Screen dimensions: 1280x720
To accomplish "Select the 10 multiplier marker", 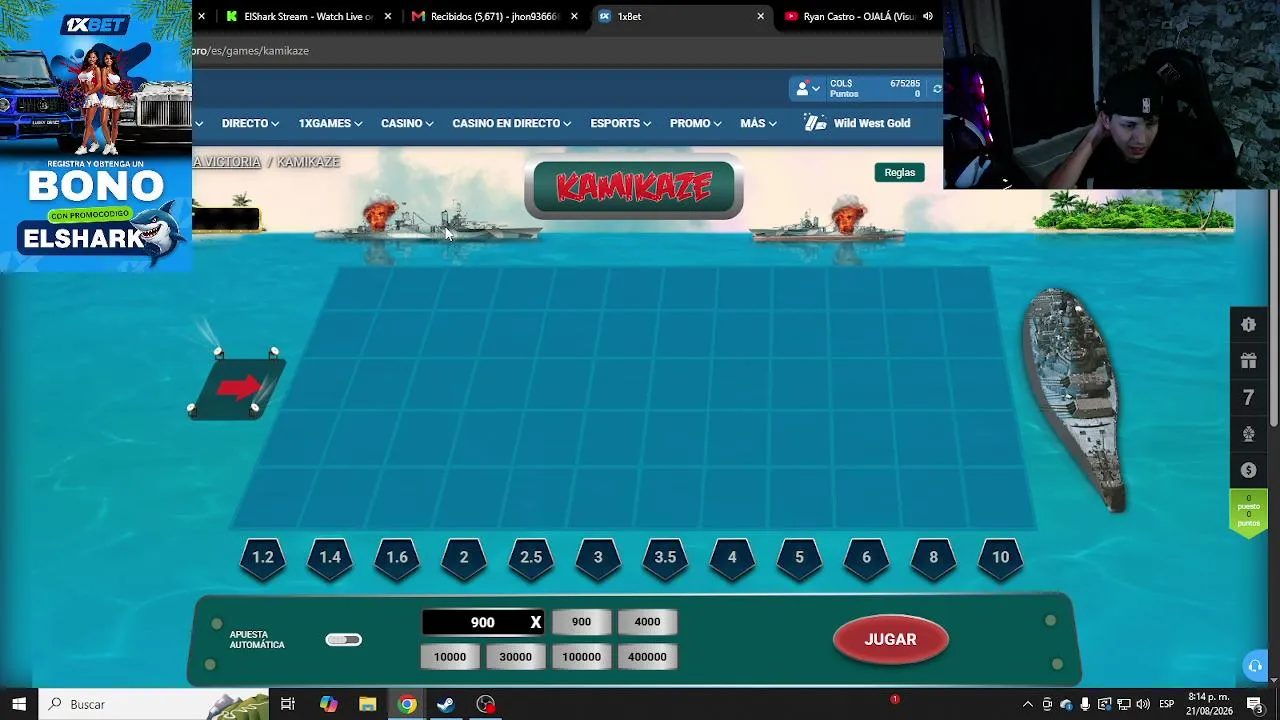I will pyautogui.click(x=1001, y=558).
